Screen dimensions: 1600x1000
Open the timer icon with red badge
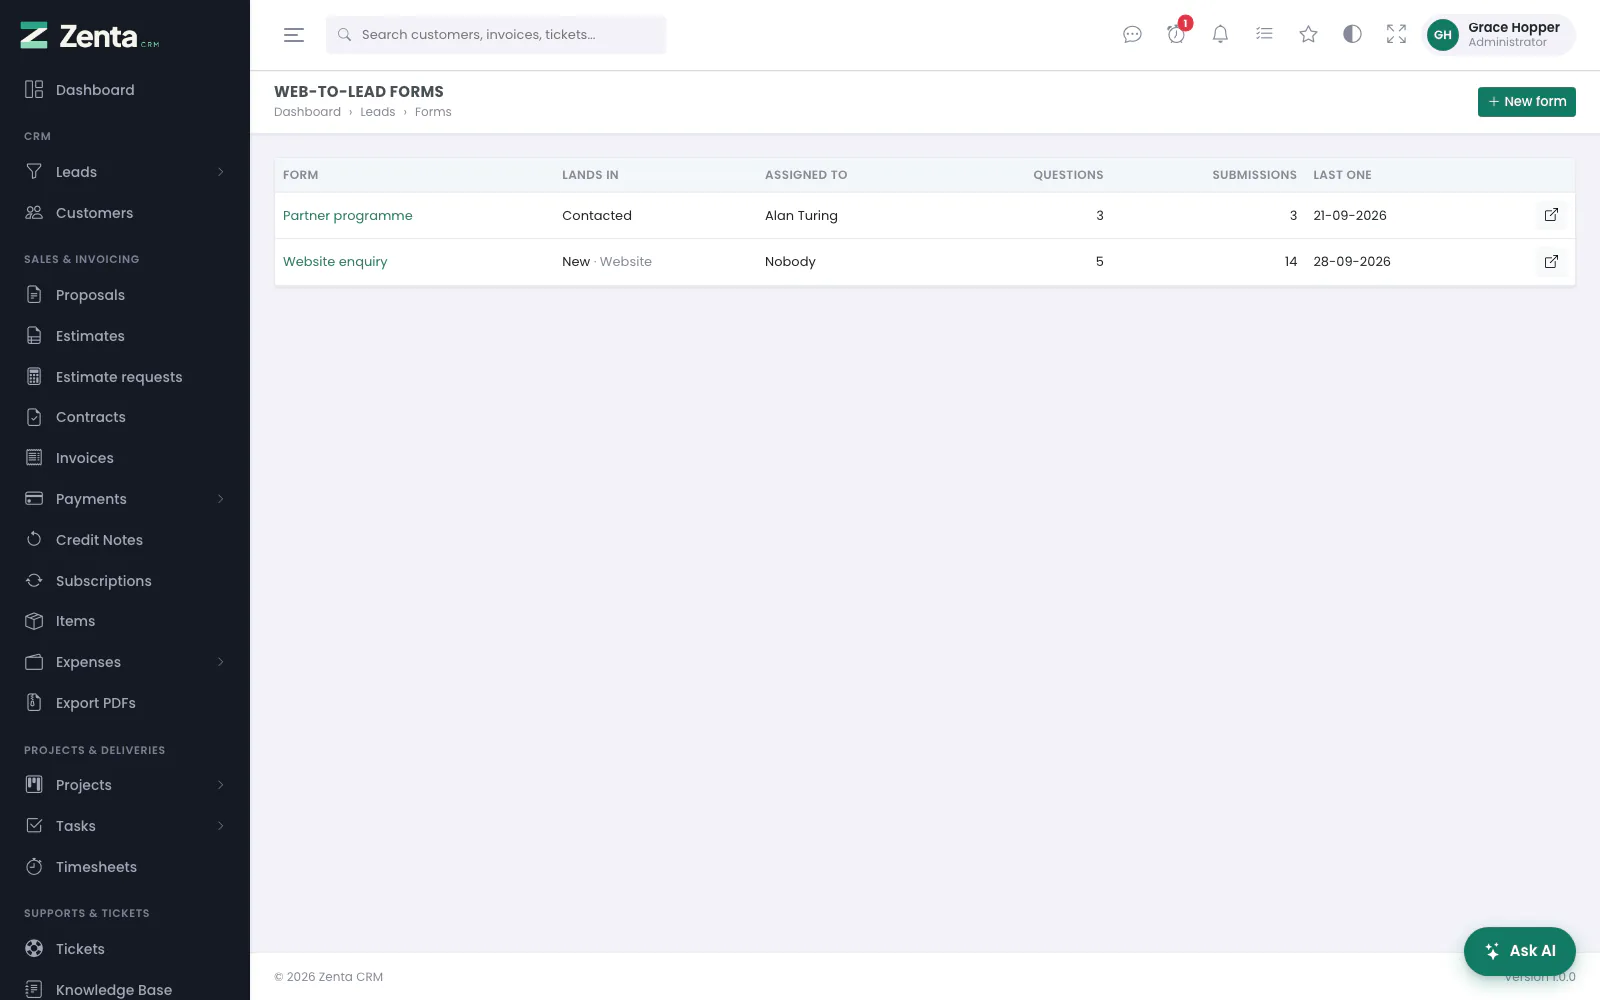(1176, 35)
